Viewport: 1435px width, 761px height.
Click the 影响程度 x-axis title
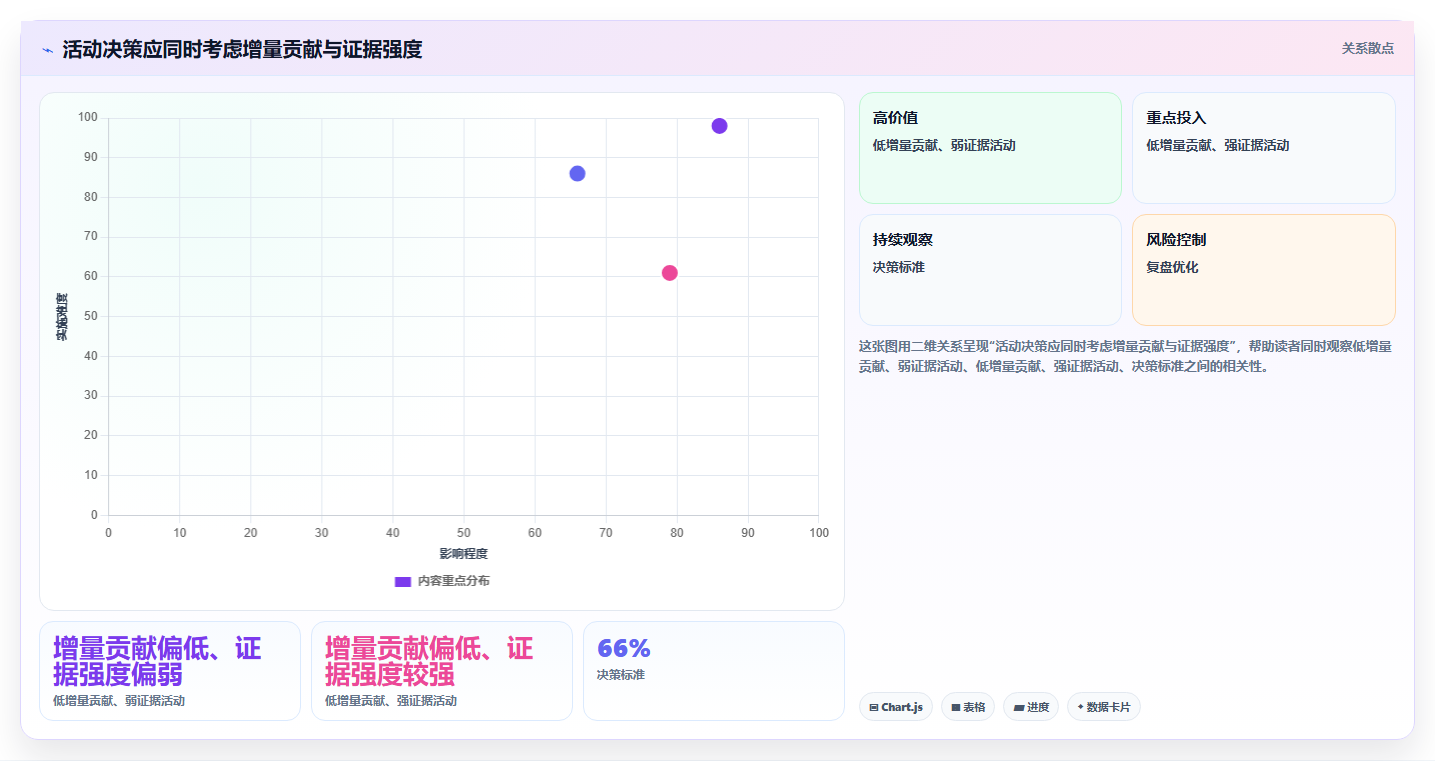click(463, 554)
